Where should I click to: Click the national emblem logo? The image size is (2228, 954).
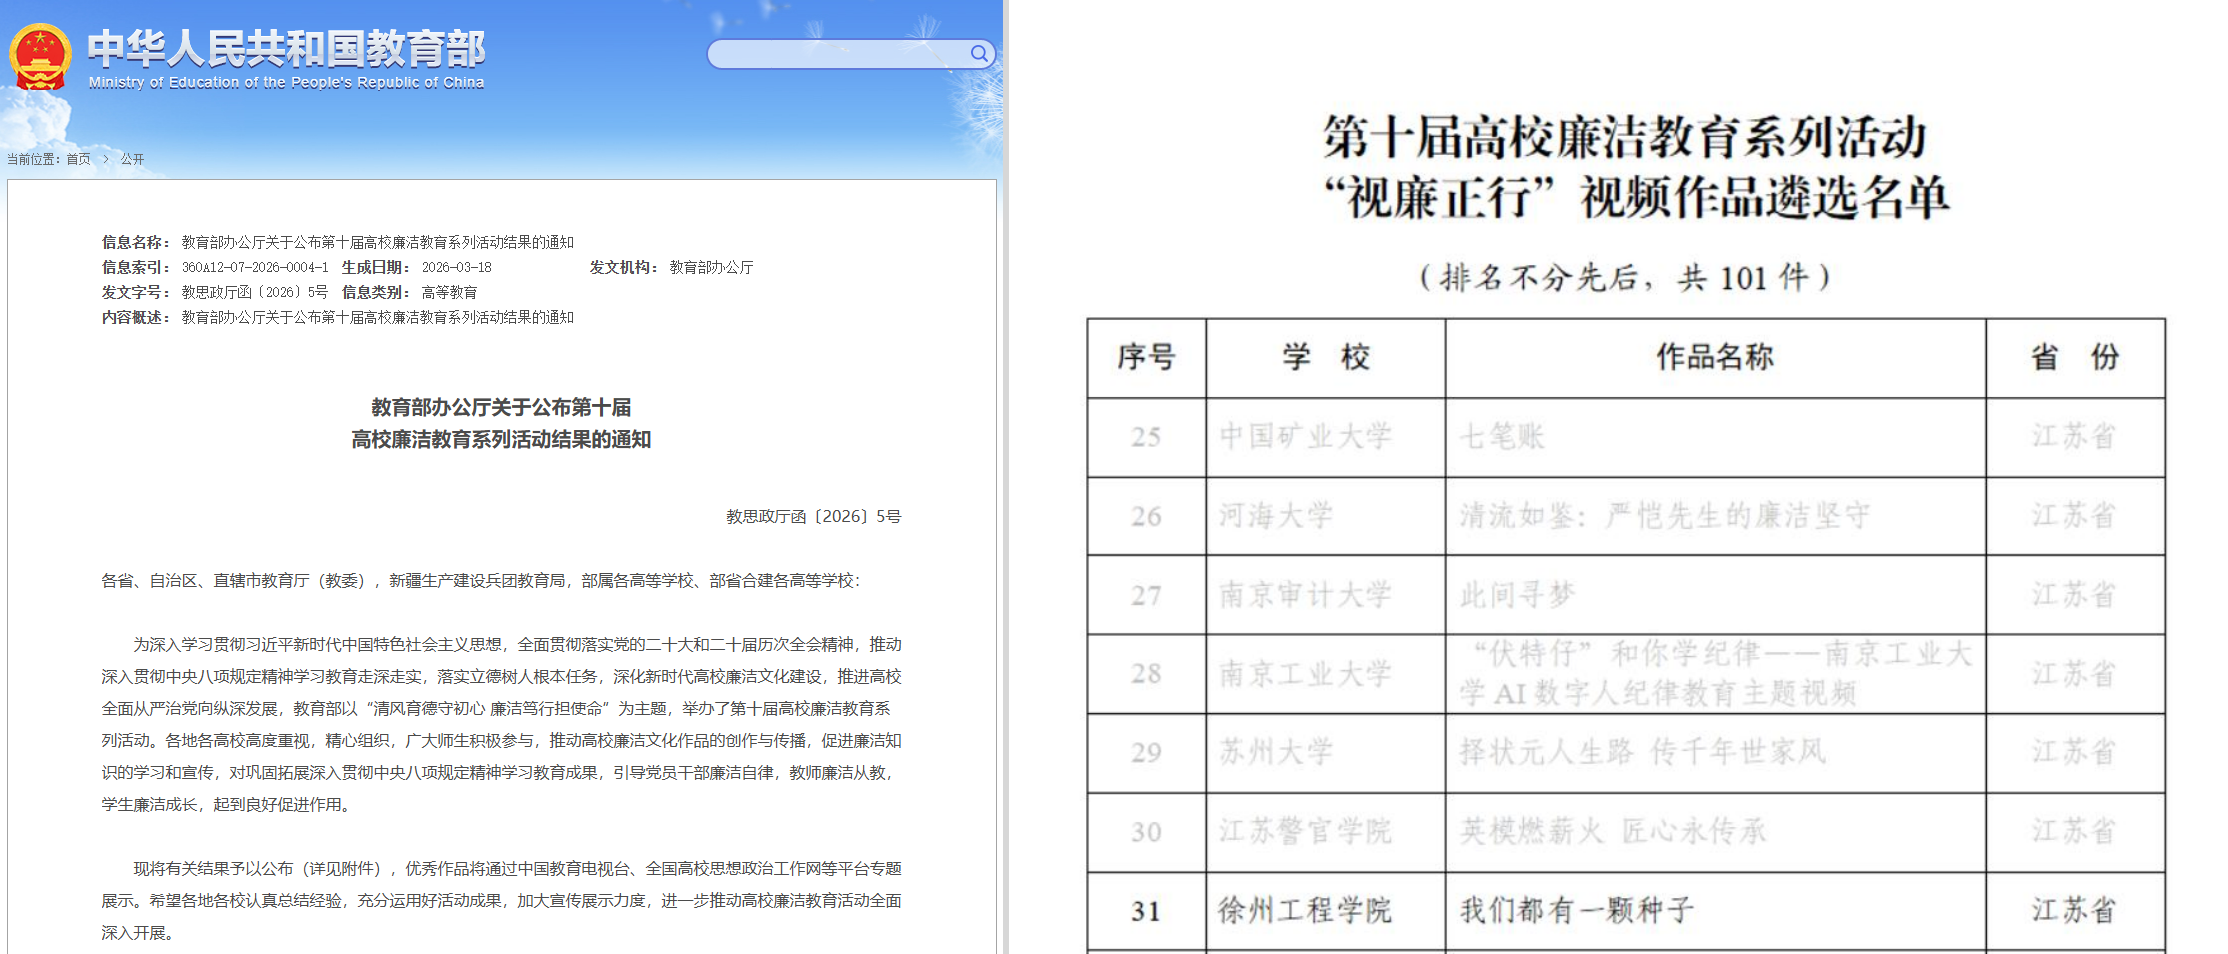(x=40, y=57)
